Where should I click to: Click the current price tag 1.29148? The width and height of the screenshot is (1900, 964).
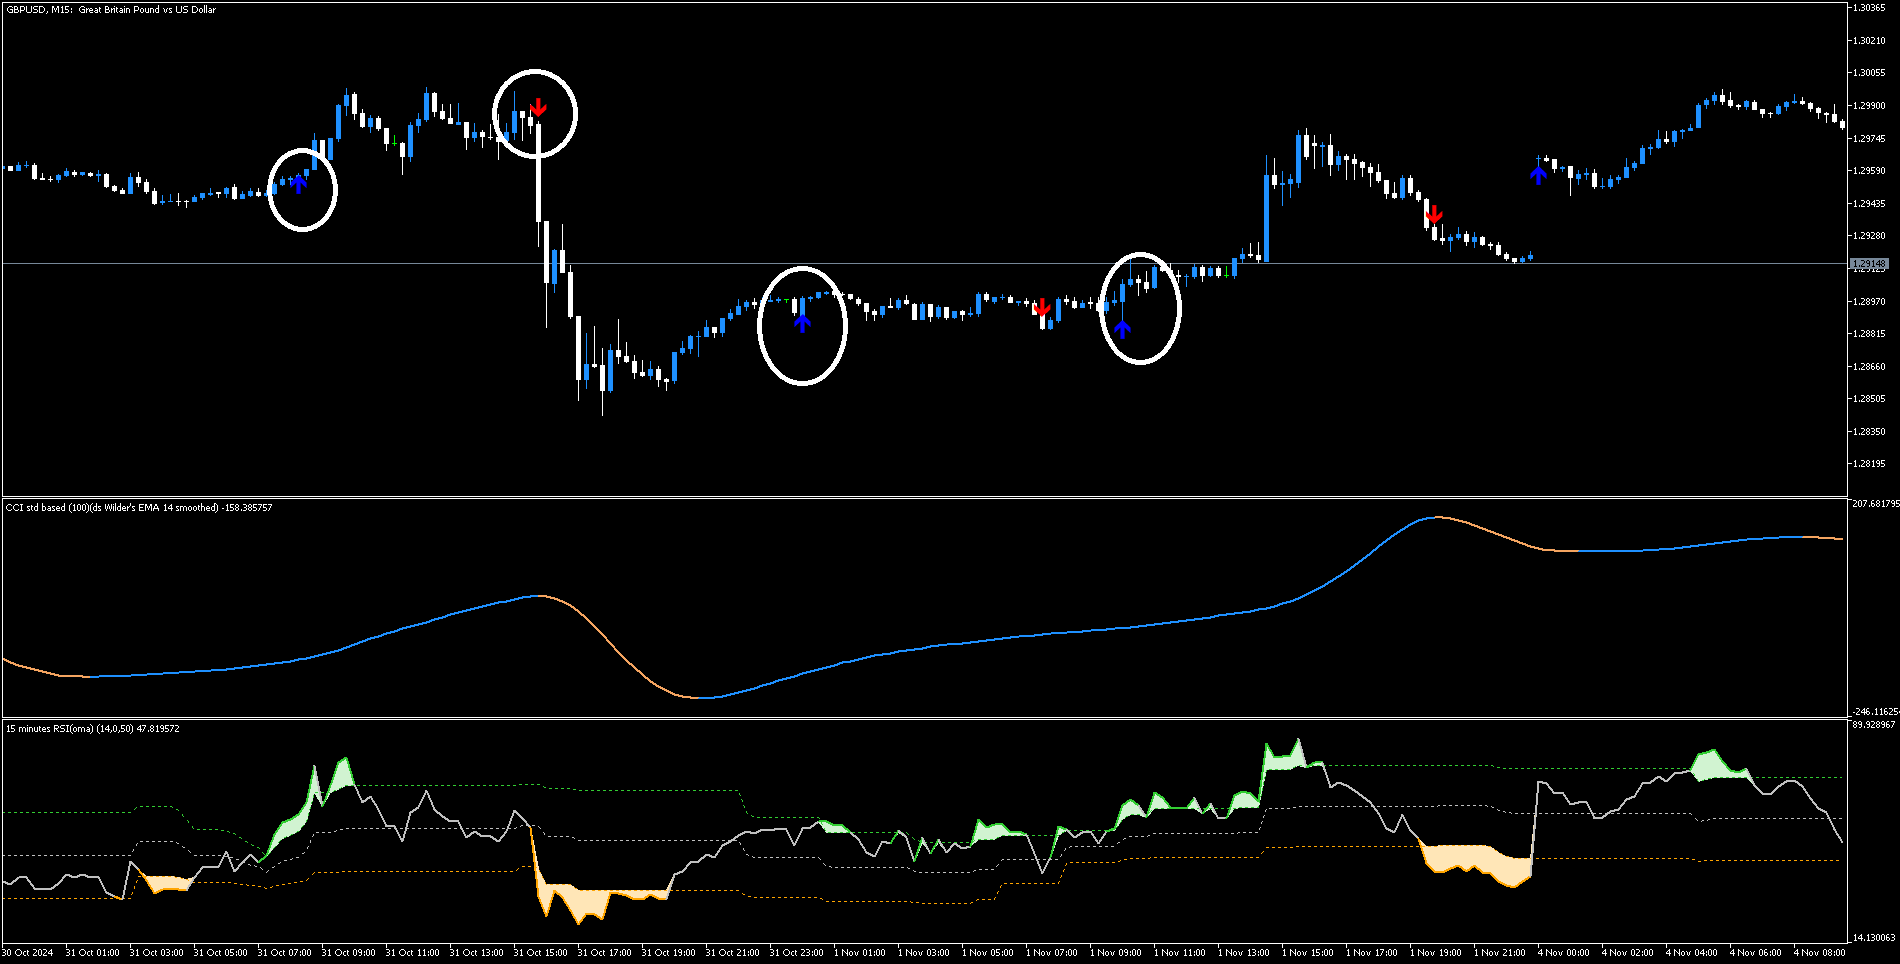tap(1868, 264)
